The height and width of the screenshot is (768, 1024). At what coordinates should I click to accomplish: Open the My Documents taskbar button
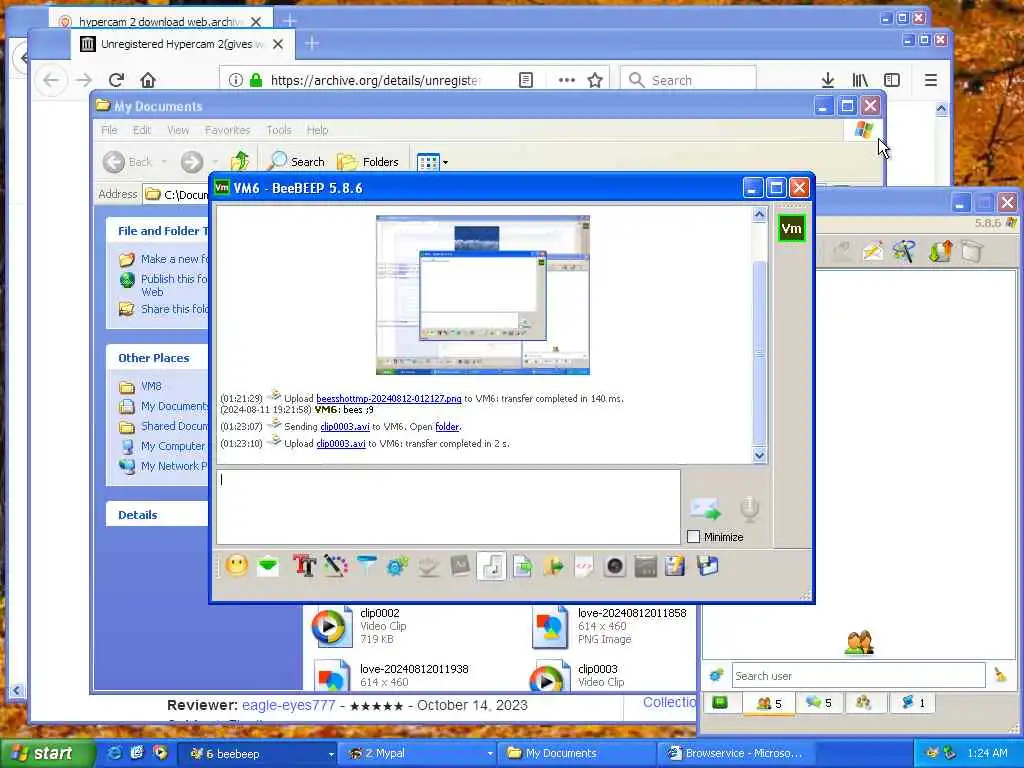[577, 754]
